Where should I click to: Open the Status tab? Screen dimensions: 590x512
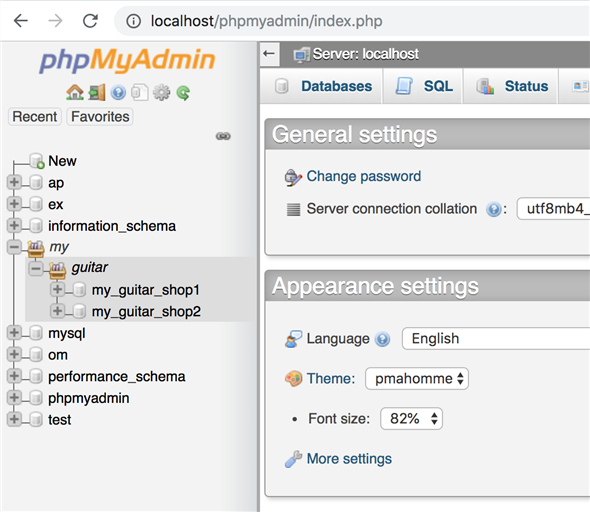click(511, 86)
